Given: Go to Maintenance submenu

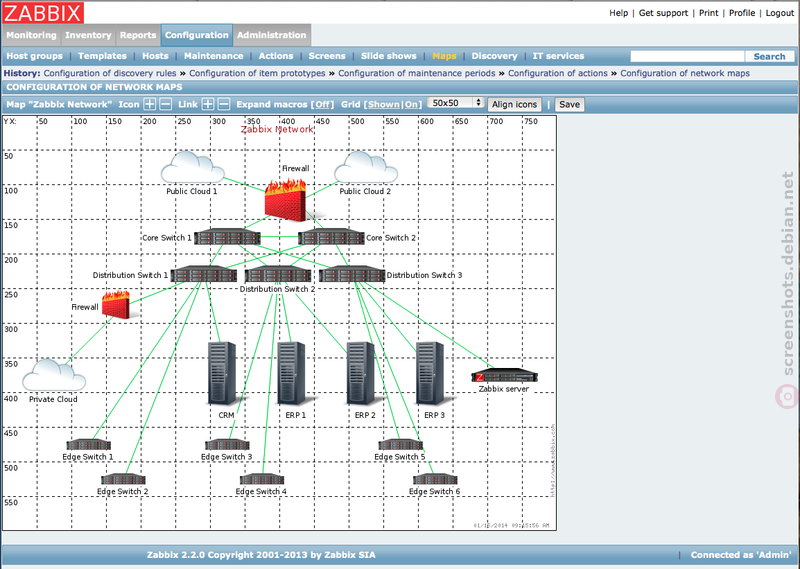Looking at the screenshot, I should click(213, 56).
